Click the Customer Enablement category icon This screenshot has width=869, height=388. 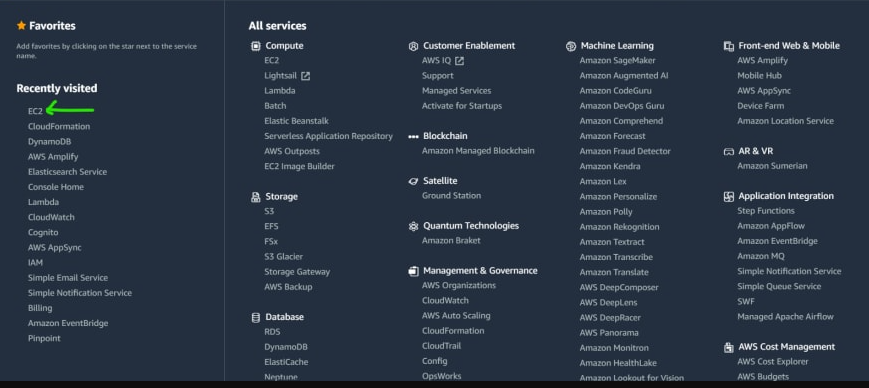coord(413,46)
